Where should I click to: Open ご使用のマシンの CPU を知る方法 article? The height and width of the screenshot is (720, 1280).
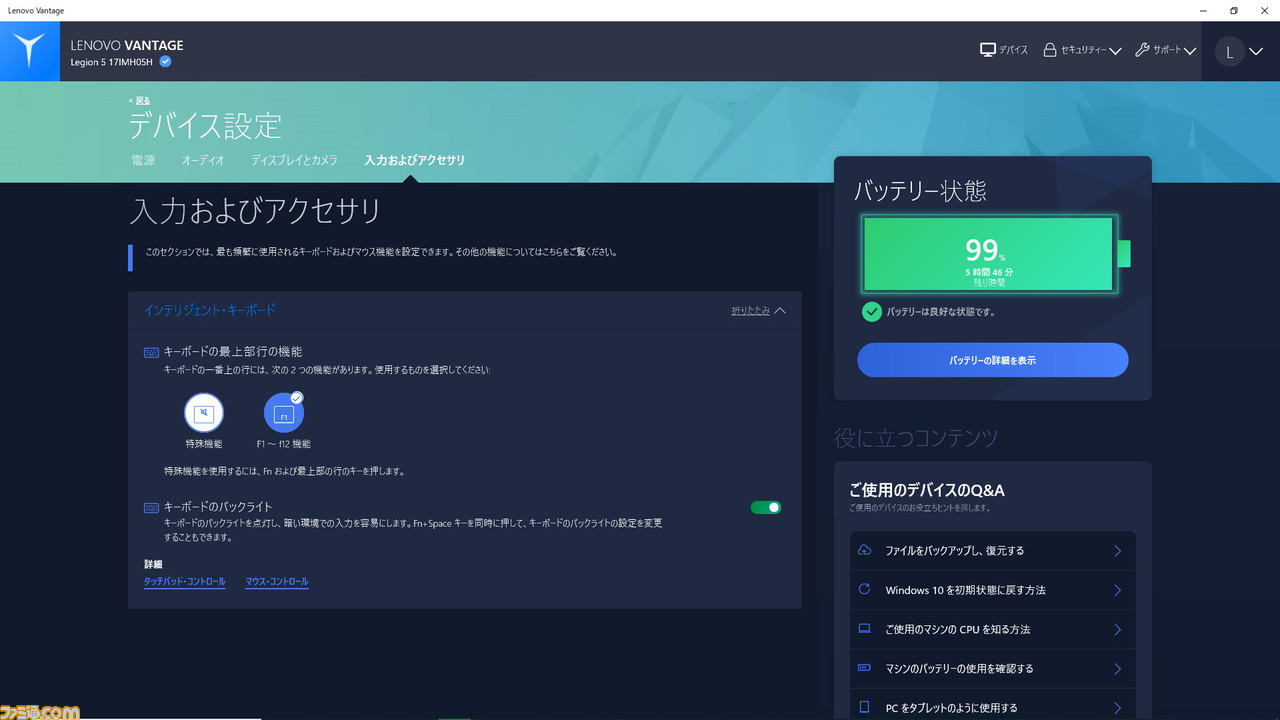tap(992, 629)
